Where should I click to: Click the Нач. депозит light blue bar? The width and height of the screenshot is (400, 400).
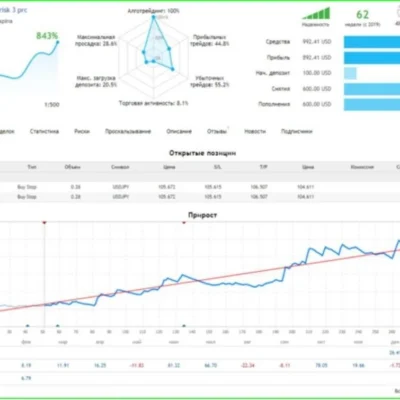click(x=350, y=73)
